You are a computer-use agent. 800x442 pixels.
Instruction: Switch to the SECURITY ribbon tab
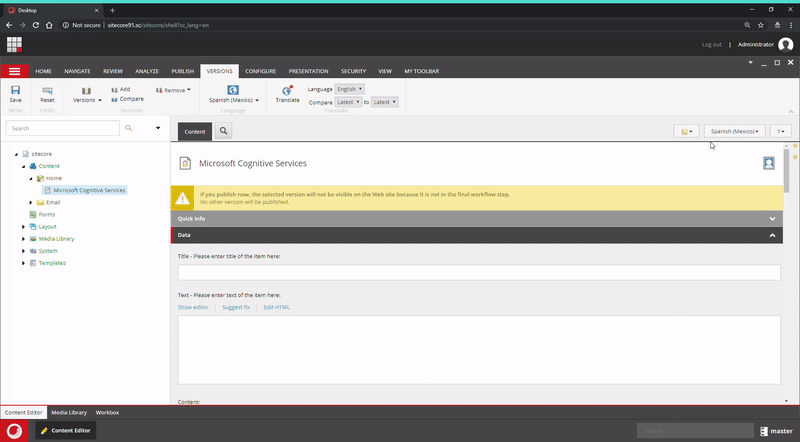354,71
